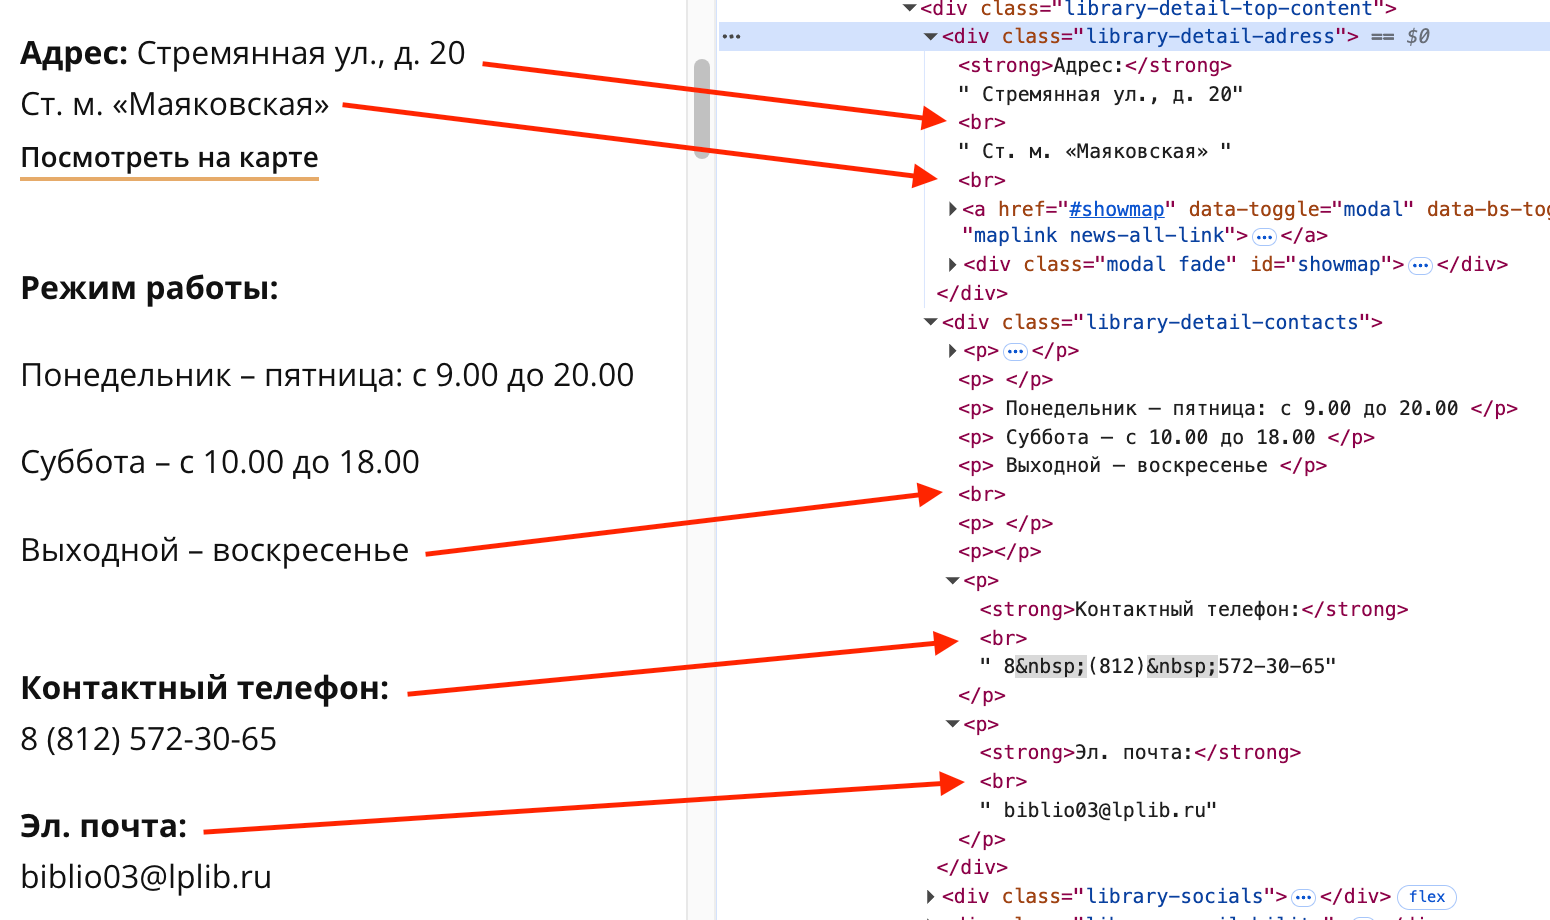Click ellipsis badge inside the #showmap anchor tag

pos(1264,237)
